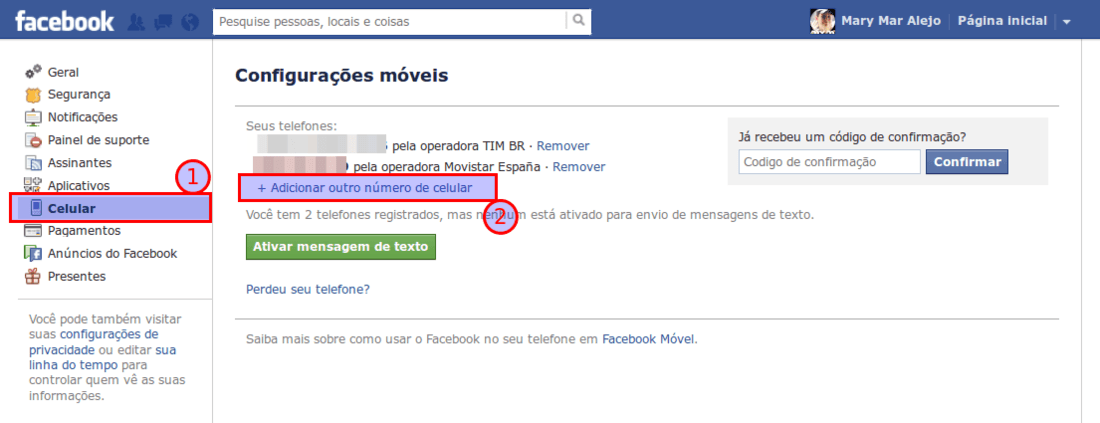
Task: Click the Codigo de confirmação field
Action: tap(829, 162)
